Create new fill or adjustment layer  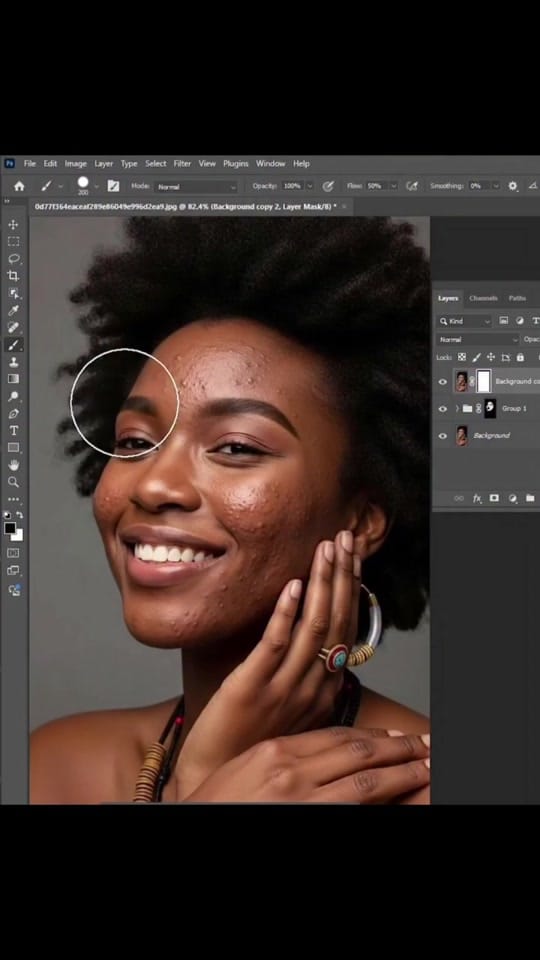512,498
